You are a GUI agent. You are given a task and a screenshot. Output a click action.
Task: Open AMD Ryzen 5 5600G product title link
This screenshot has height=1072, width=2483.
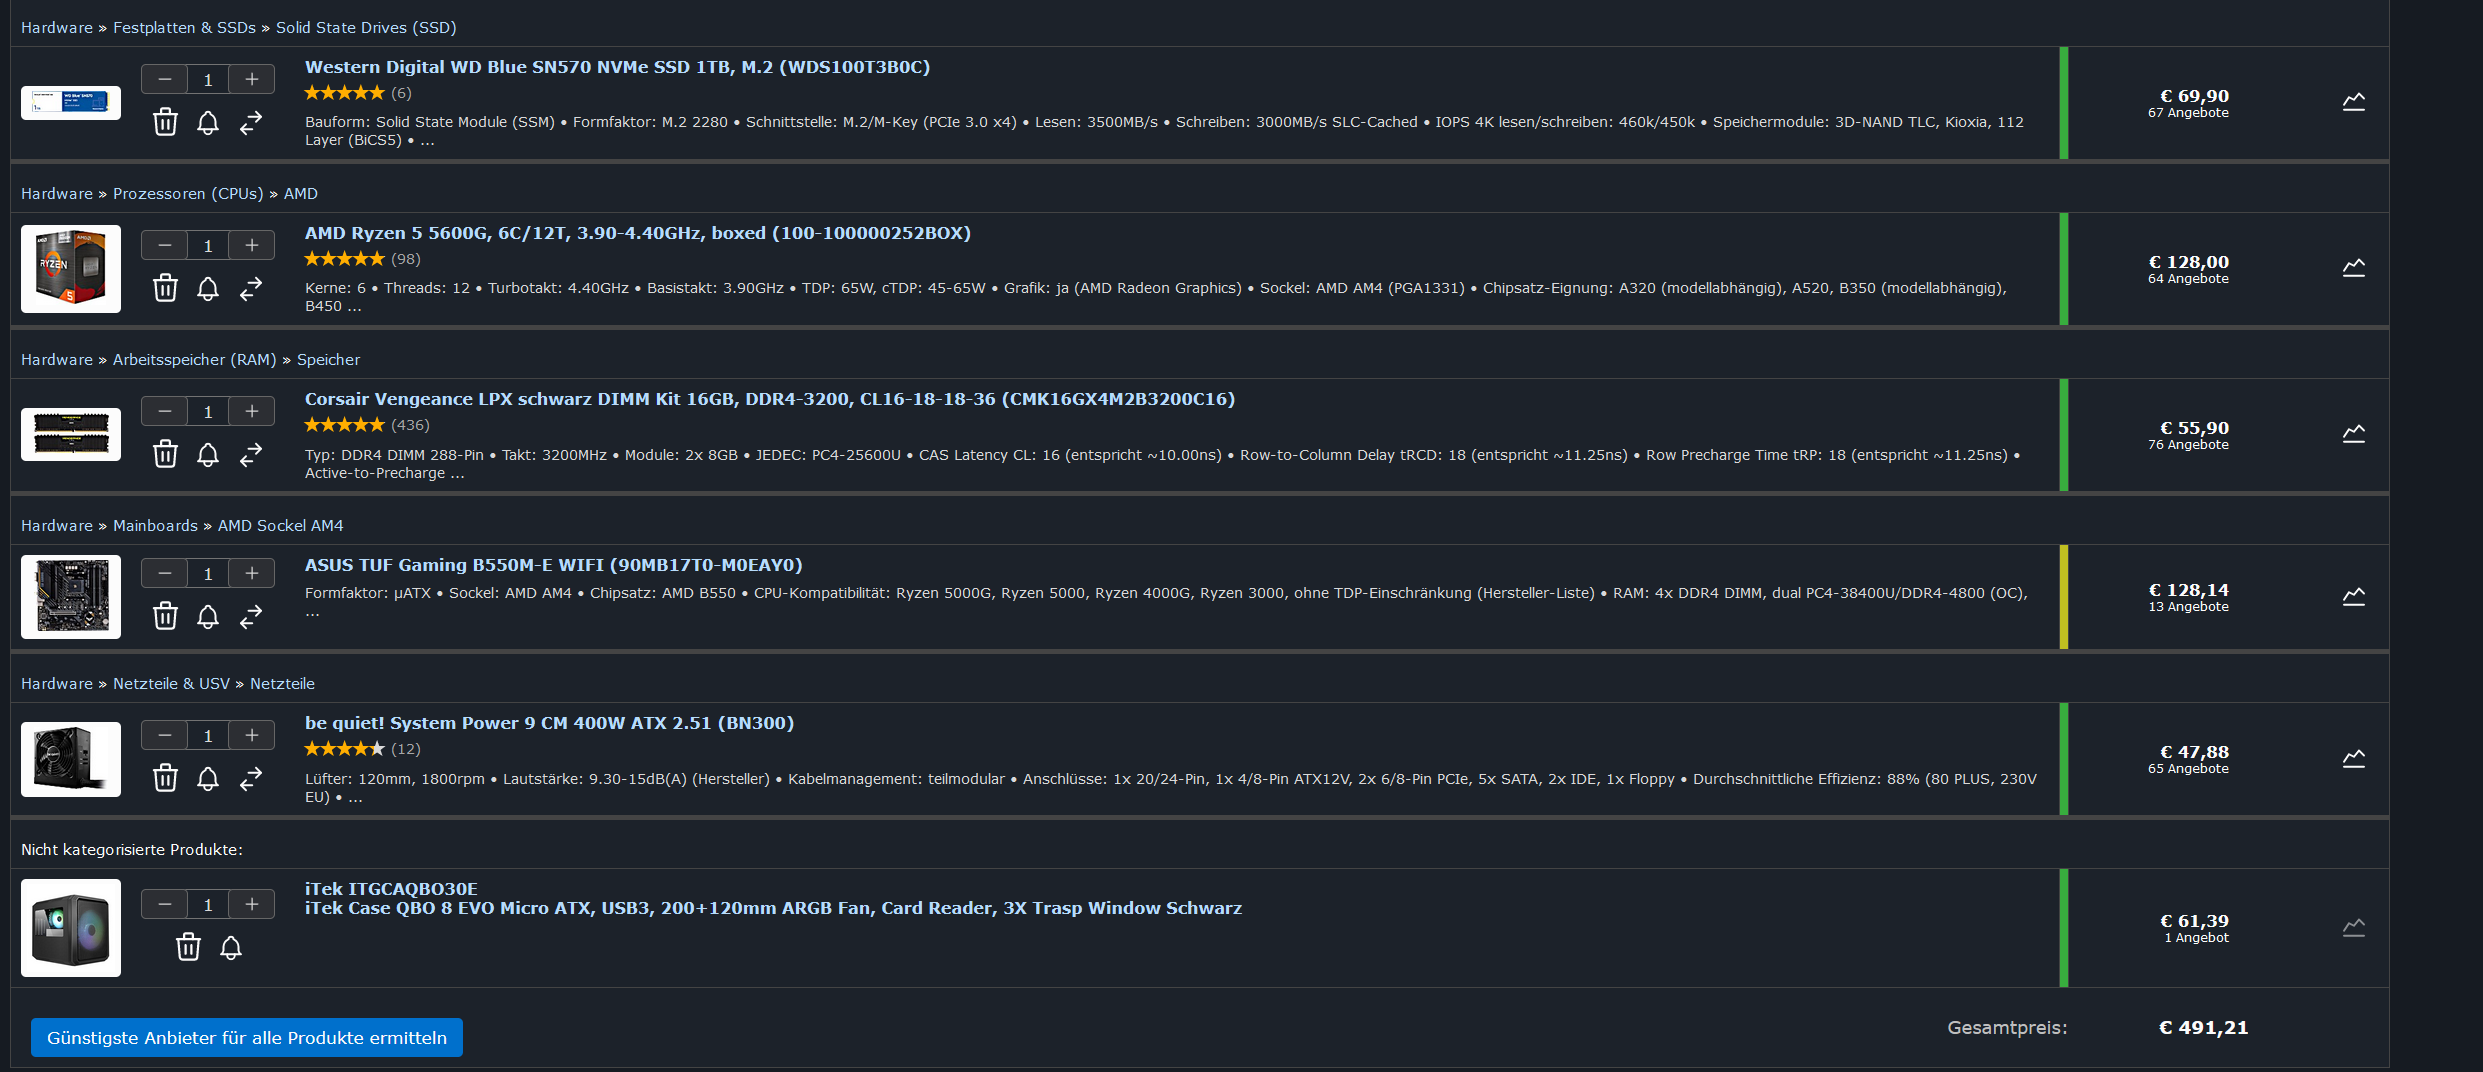pyautogui.click(x=638, y=233)
